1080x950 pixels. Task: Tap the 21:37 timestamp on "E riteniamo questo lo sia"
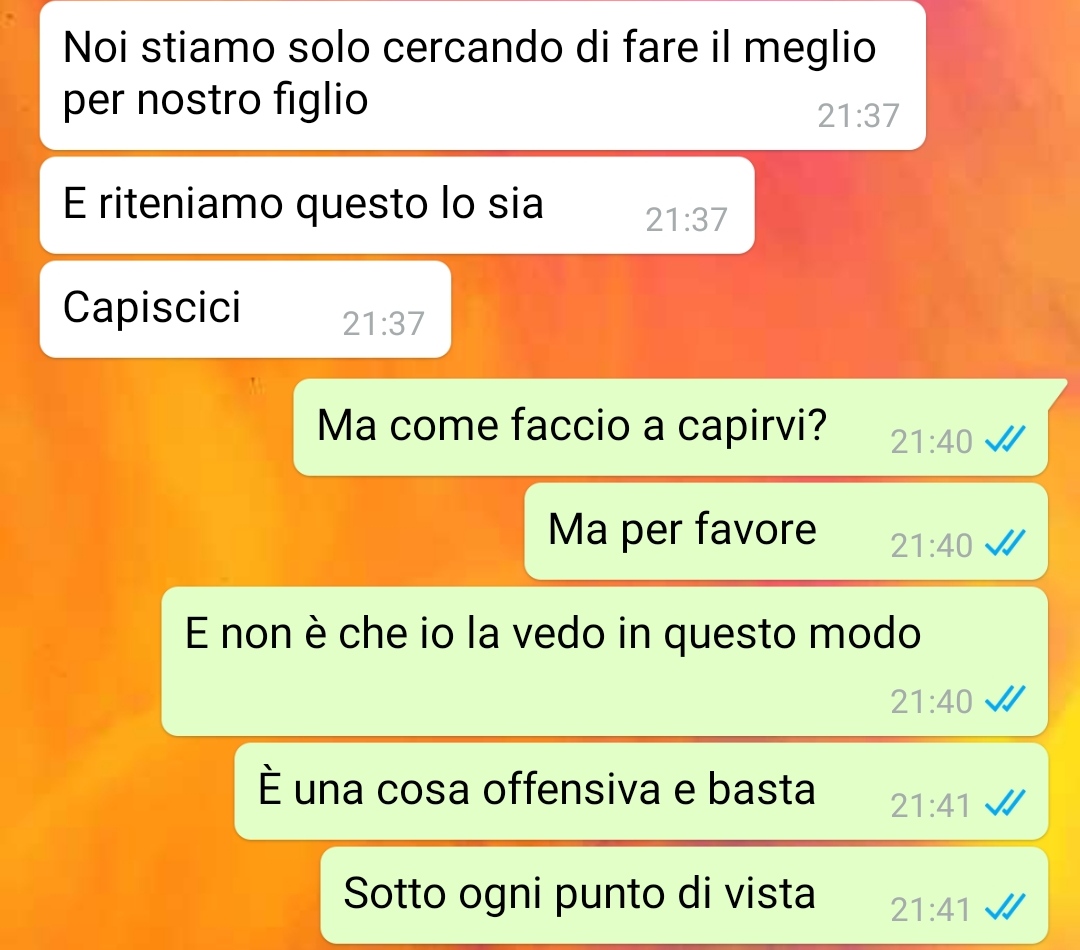point(686,219)
